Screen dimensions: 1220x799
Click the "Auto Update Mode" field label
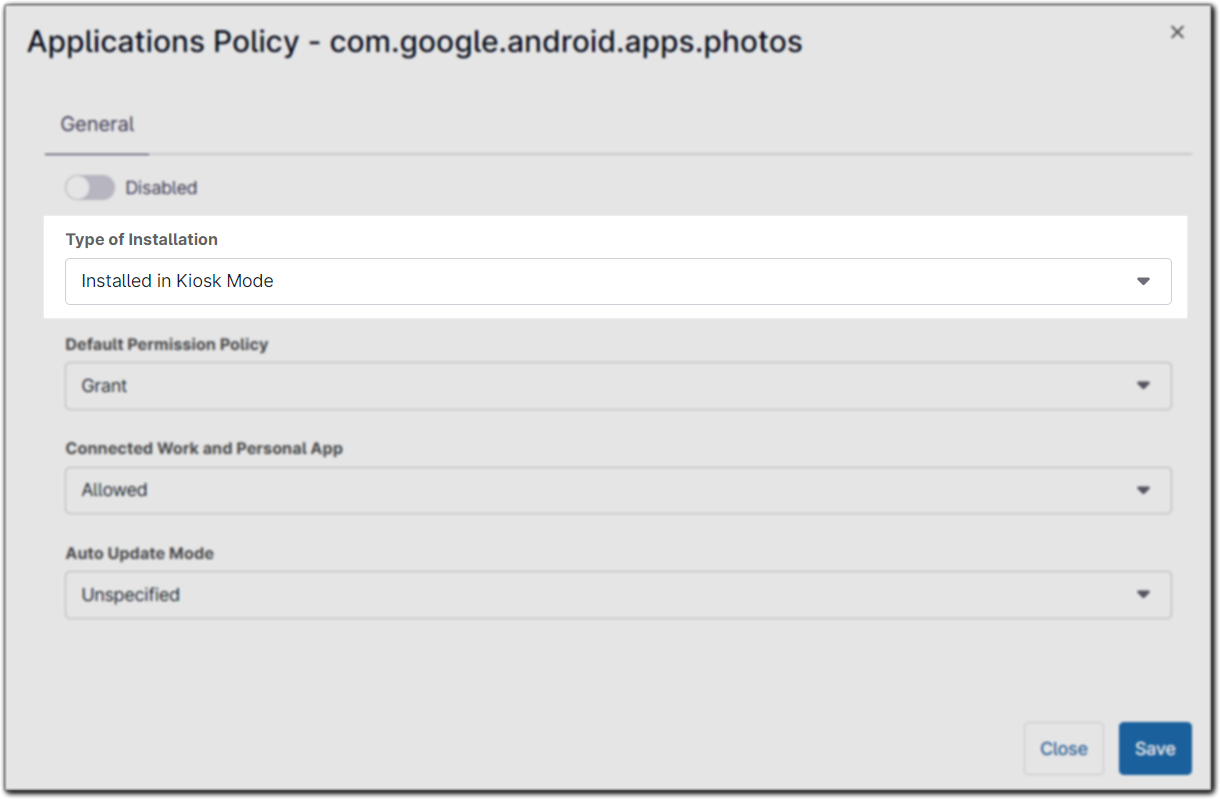pyautogui.click(x=140, y=553)
